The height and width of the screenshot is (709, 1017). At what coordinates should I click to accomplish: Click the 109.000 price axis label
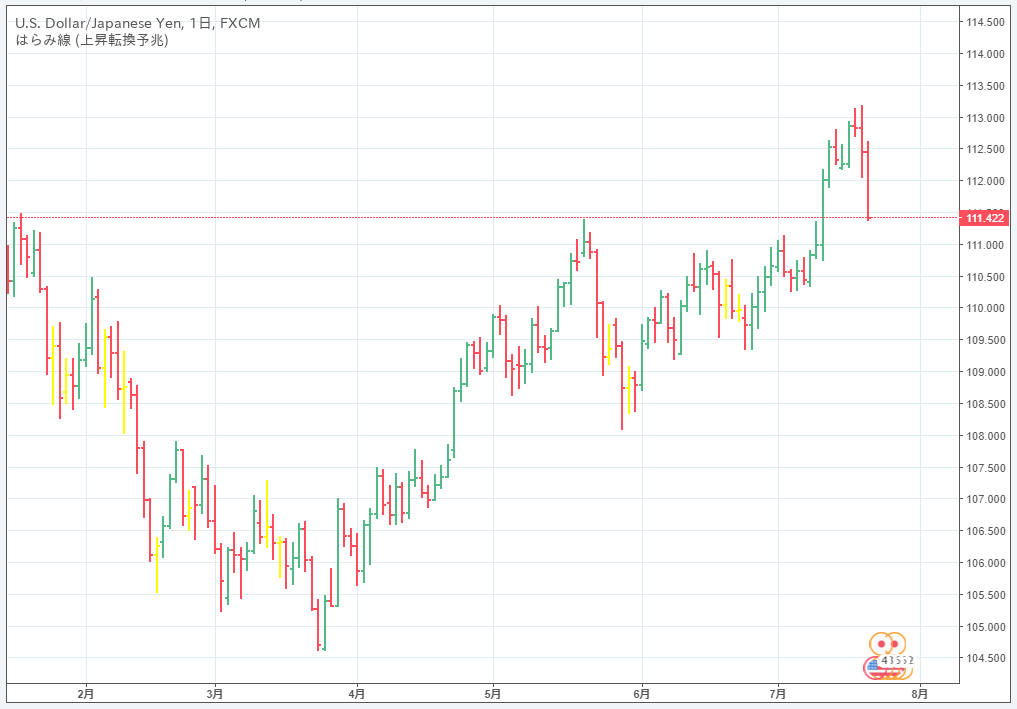985,372
